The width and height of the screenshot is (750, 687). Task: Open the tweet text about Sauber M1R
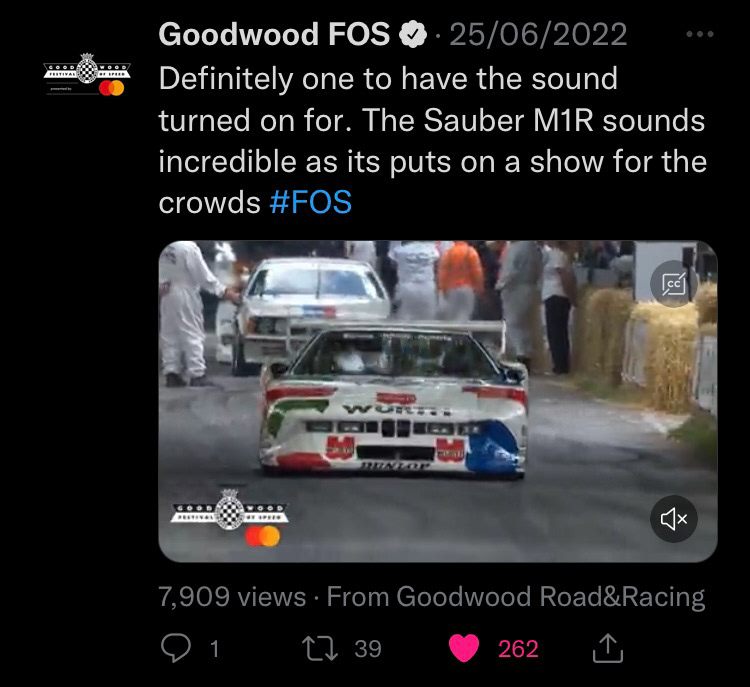432,141
